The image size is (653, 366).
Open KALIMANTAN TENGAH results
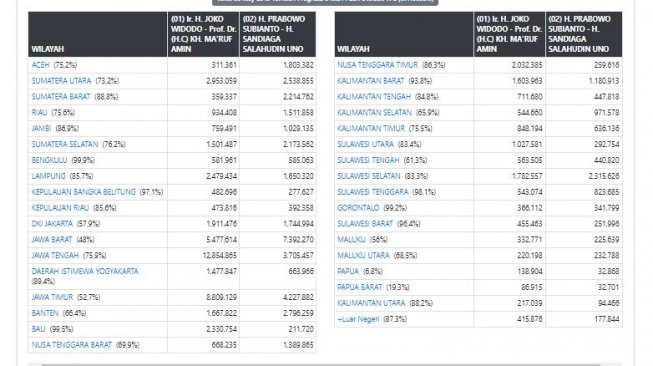pyautogui.click(x=374, y=97)
